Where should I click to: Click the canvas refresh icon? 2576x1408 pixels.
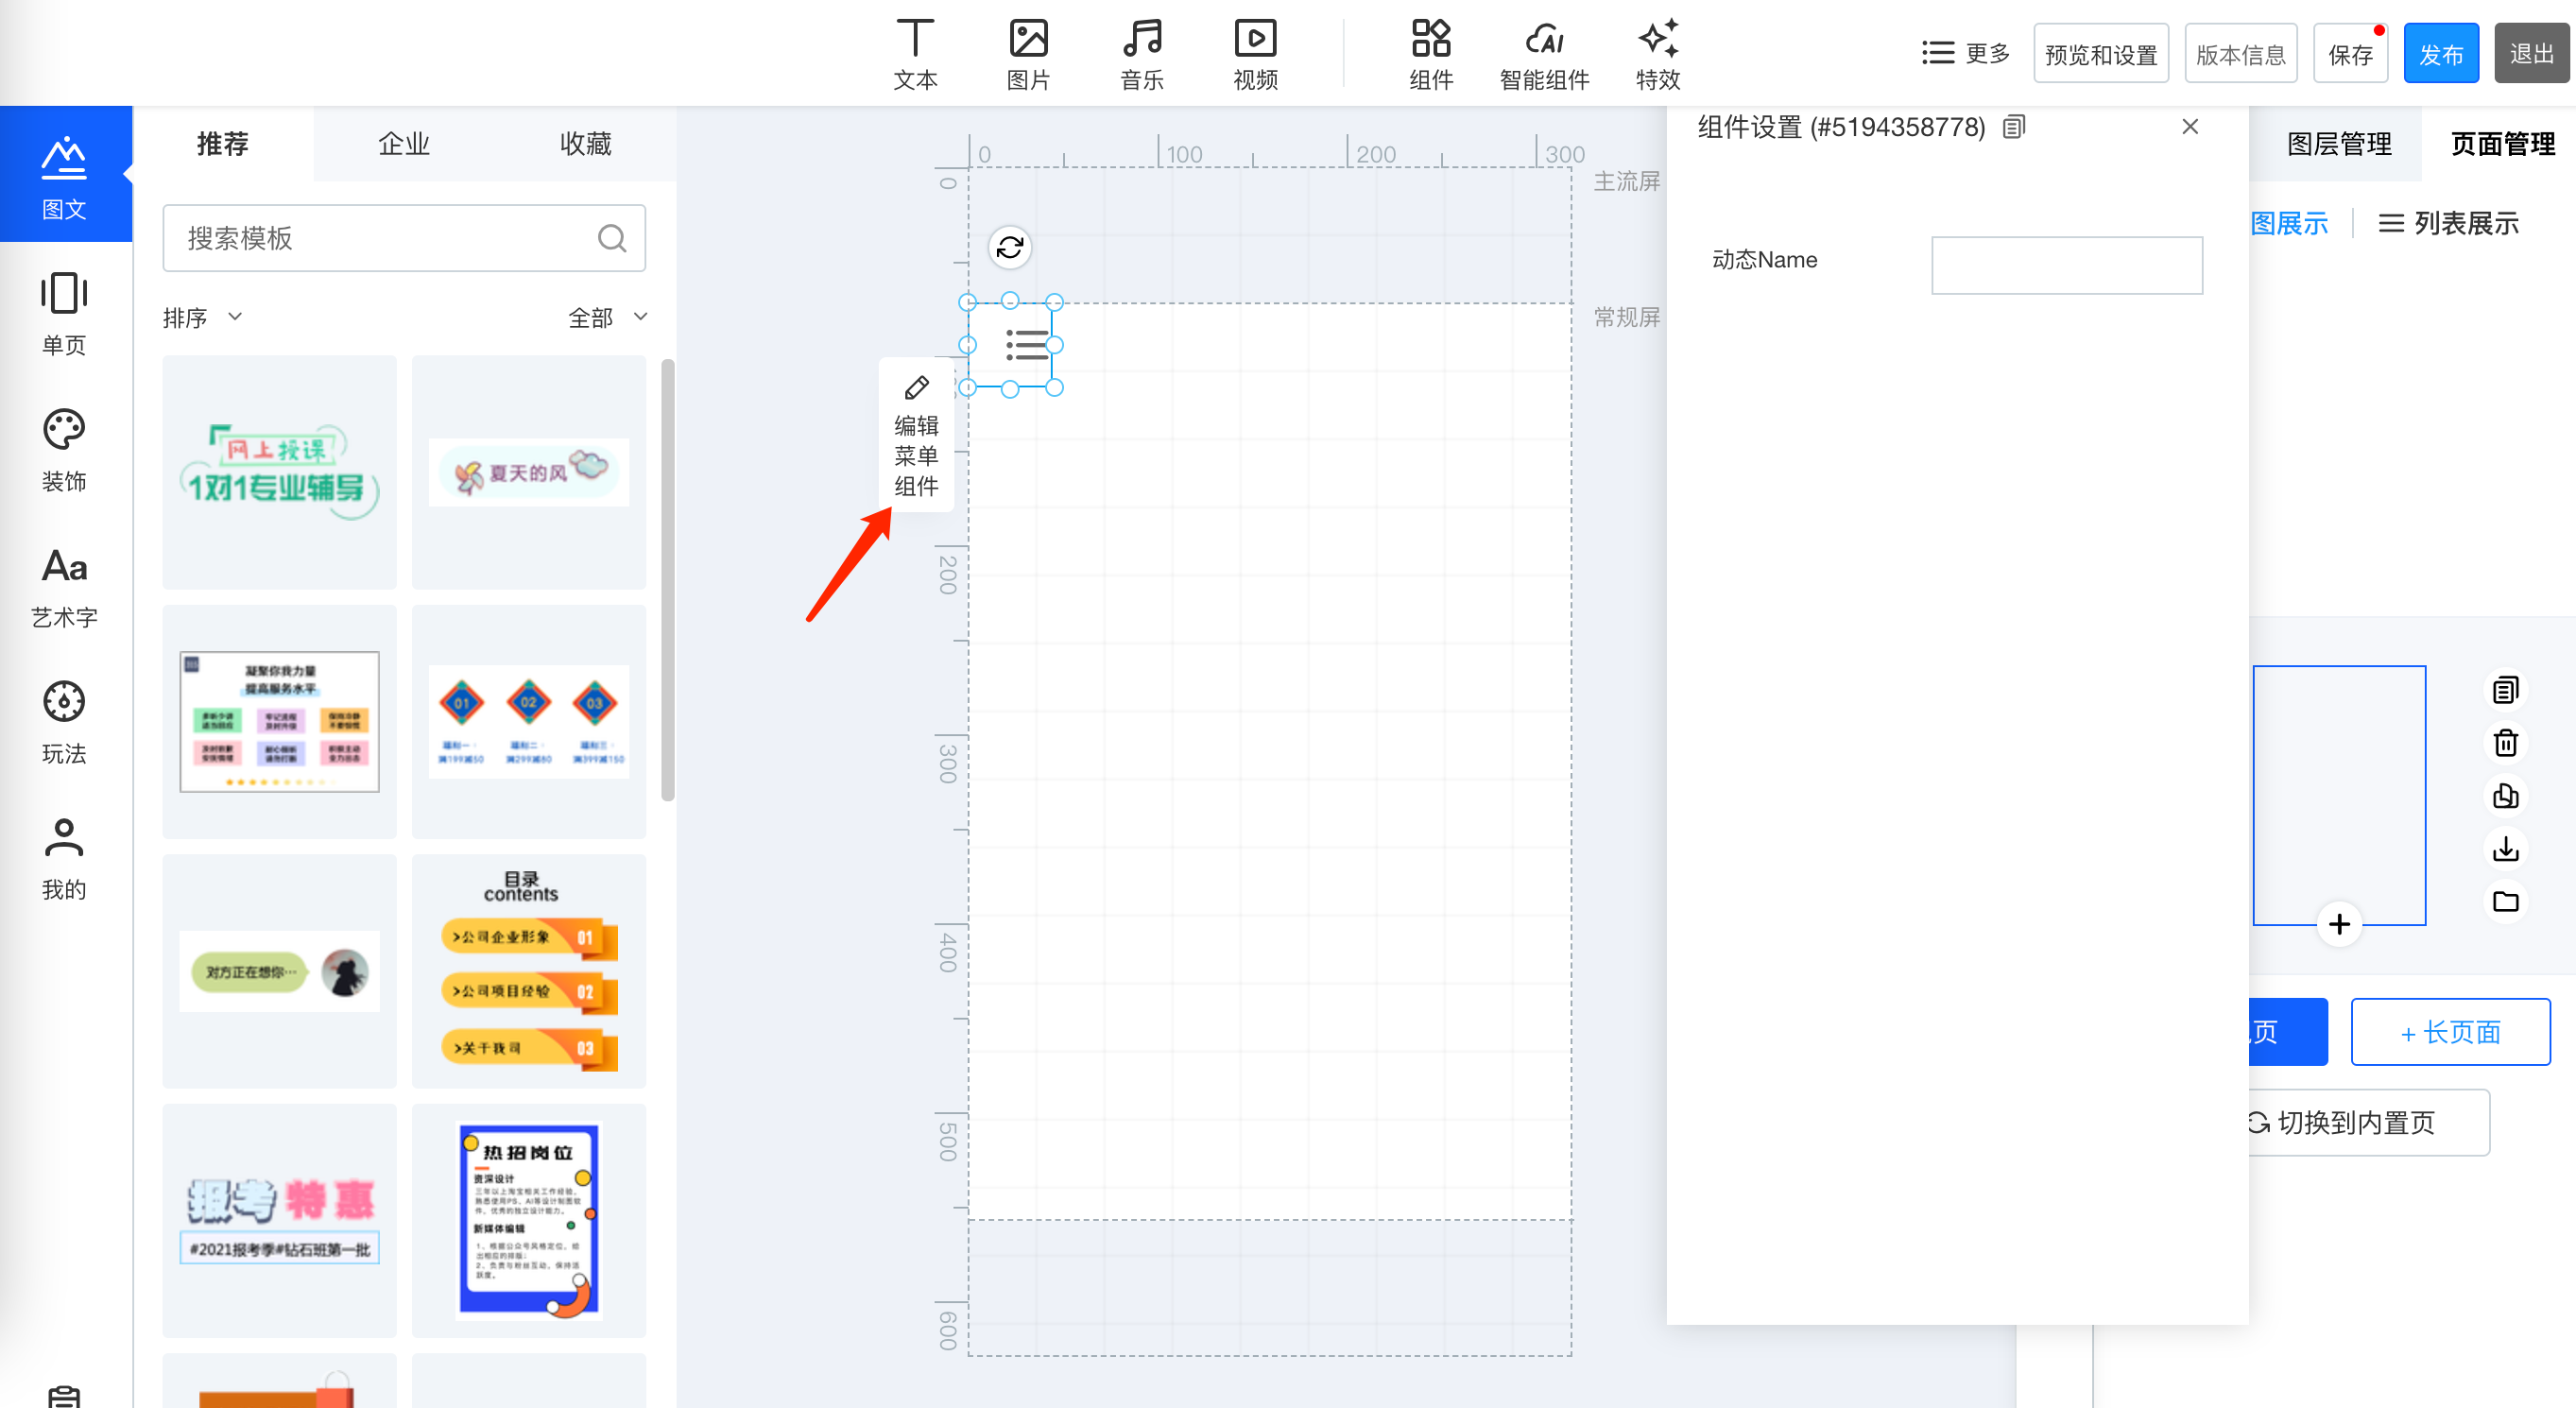pos(1010,247)
